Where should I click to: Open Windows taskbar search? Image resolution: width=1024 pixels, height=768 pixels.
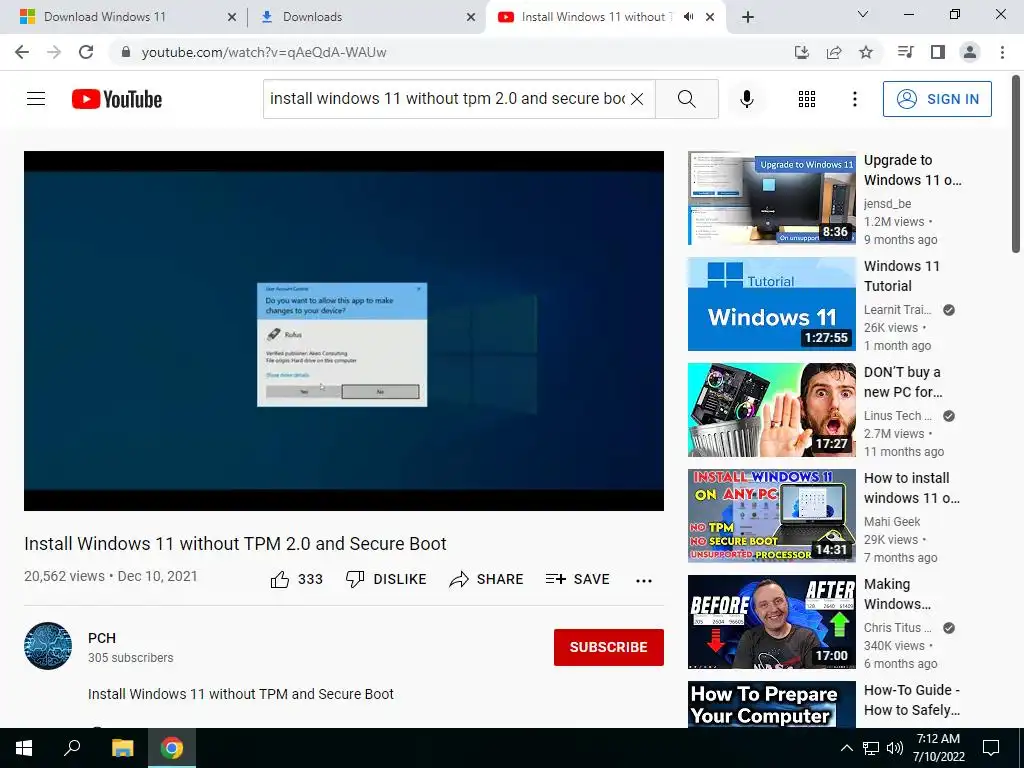pos(72,748)
